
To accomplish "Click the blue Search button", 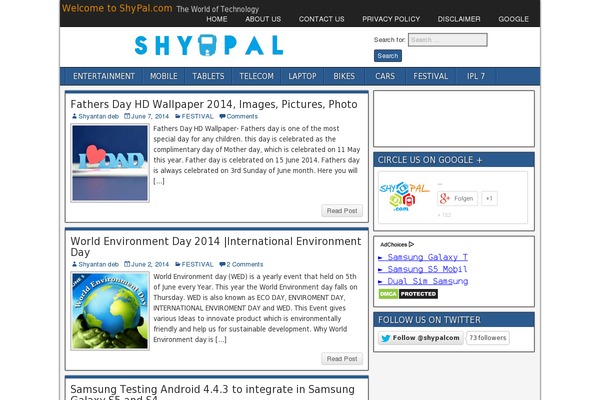I will coord(388,56).
